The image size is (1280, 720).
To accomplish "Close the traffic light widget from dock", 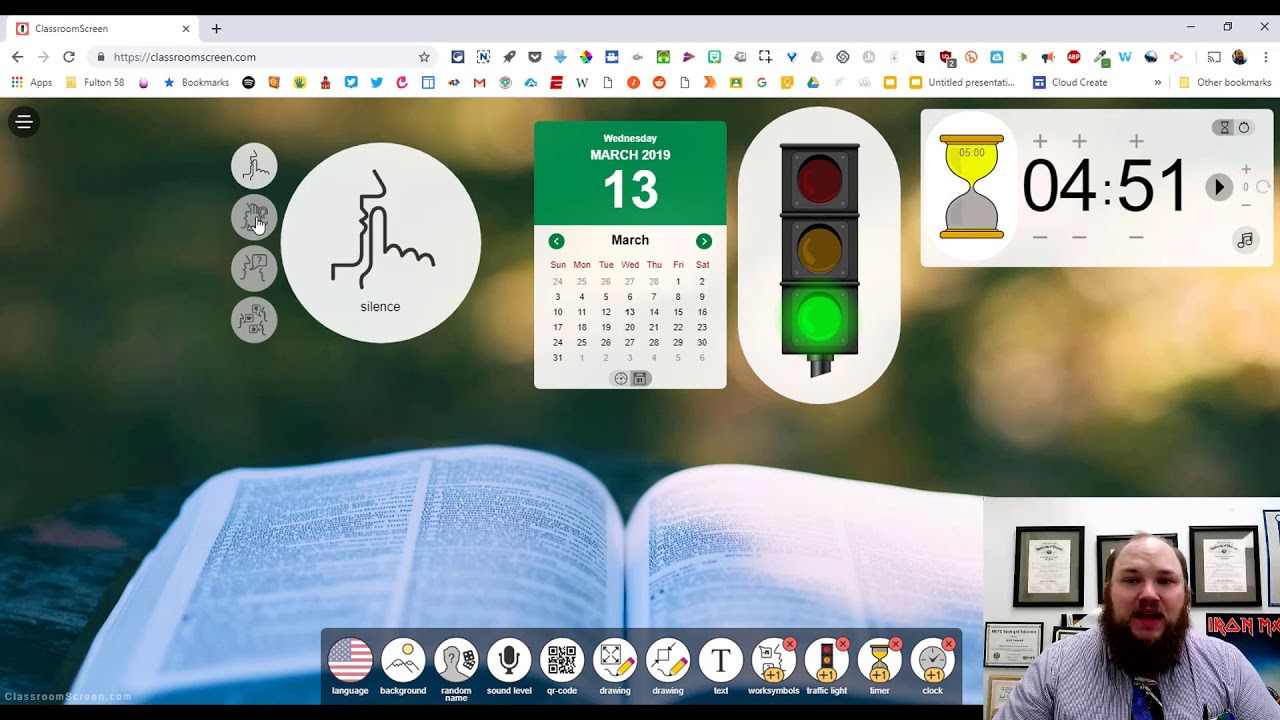I will tap(843, 644).
